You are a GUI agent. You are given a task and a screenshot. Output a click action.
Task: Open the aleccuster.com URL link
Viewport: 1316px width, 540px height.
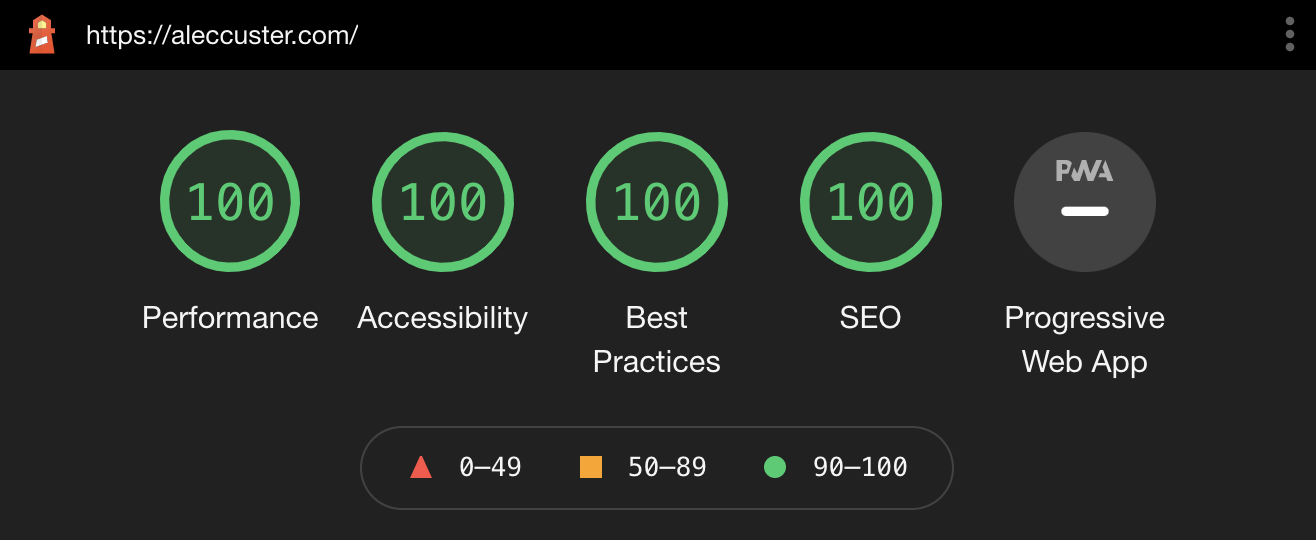coord(222,36)
